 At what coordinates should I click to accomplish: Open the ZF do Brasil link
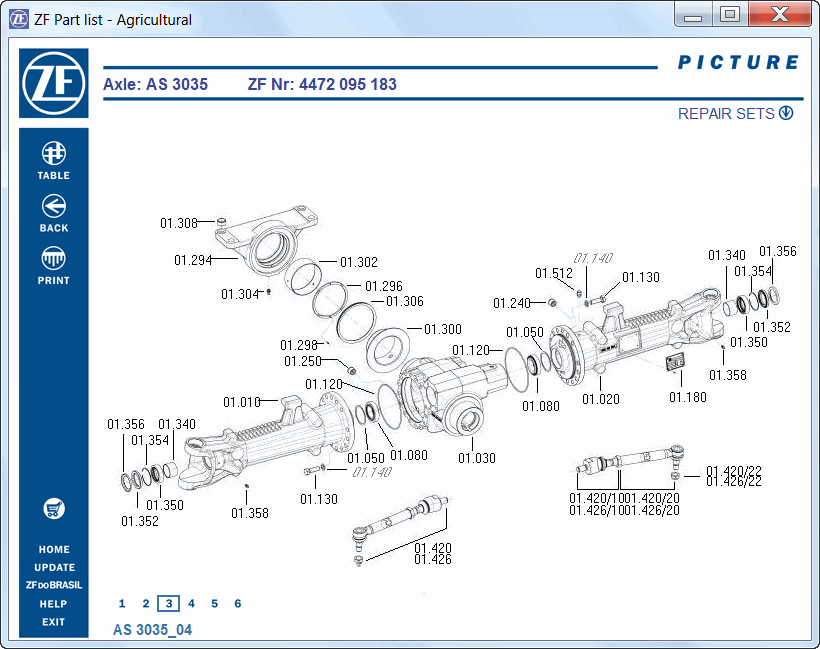pos(54,585)
